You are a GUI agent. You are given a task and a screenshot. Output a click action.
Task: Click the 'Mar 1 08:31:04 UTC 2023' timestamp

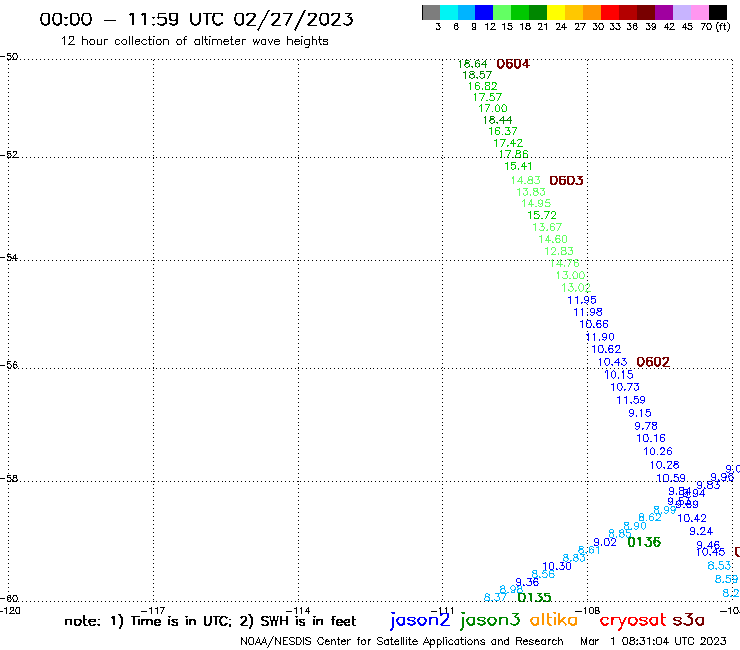653,641
